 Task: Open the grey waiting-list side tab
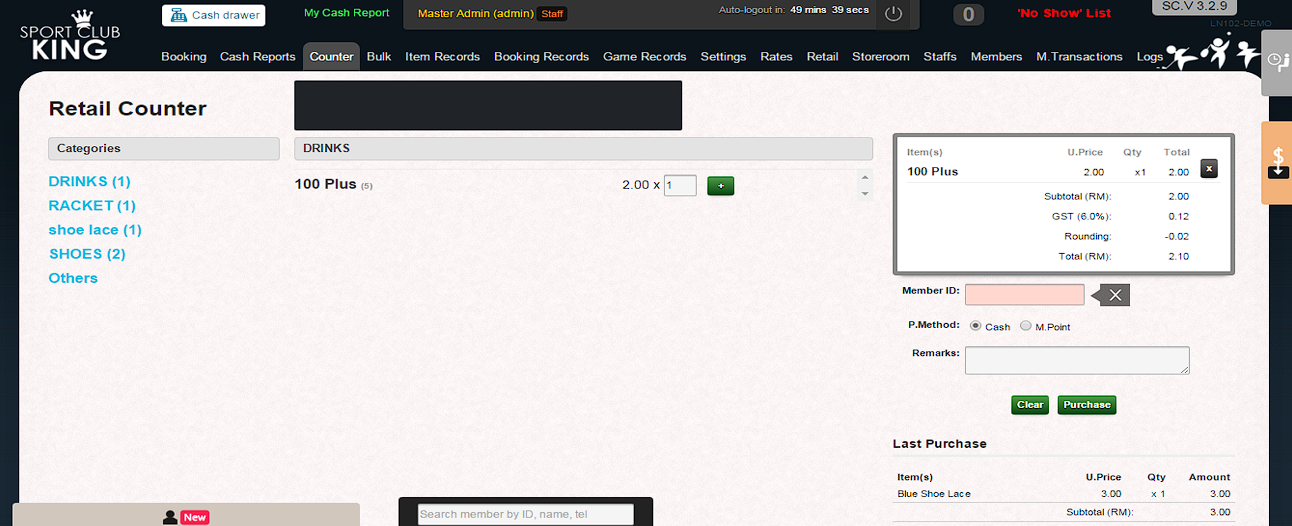click(1277, 62)
